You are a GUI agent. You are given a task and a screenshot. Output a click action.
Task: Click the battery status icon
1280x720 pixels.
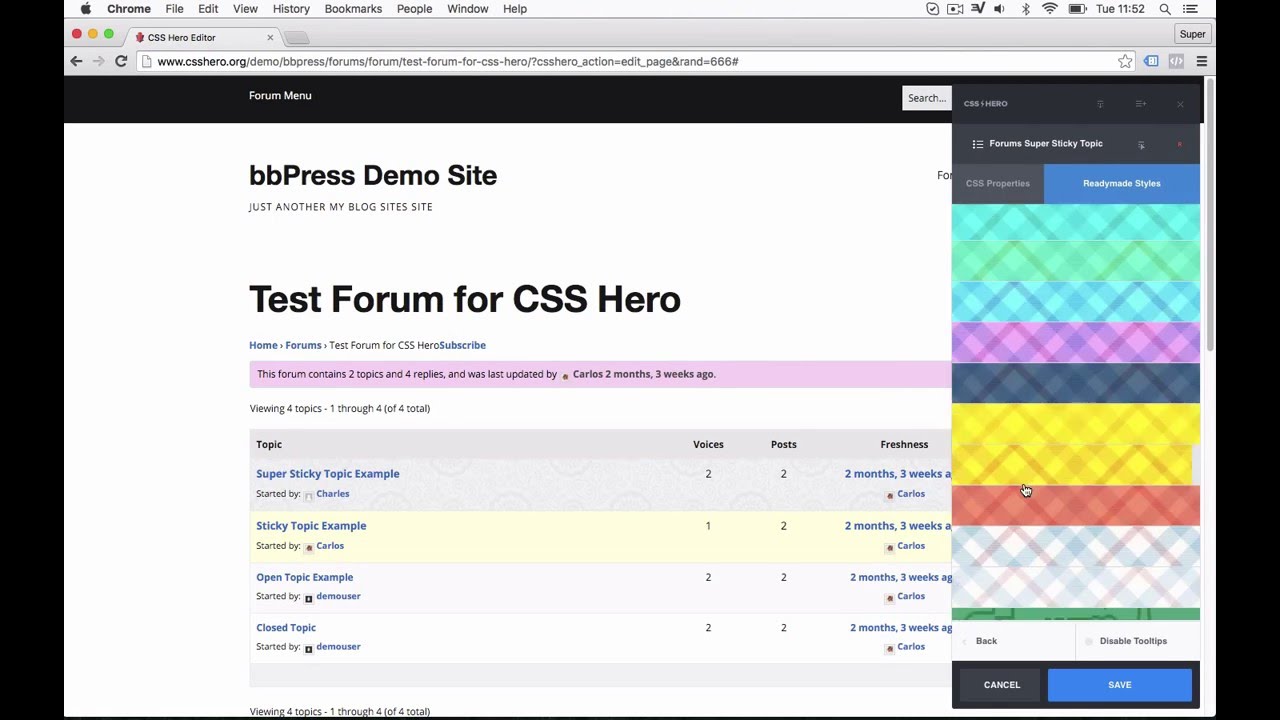1077,9
